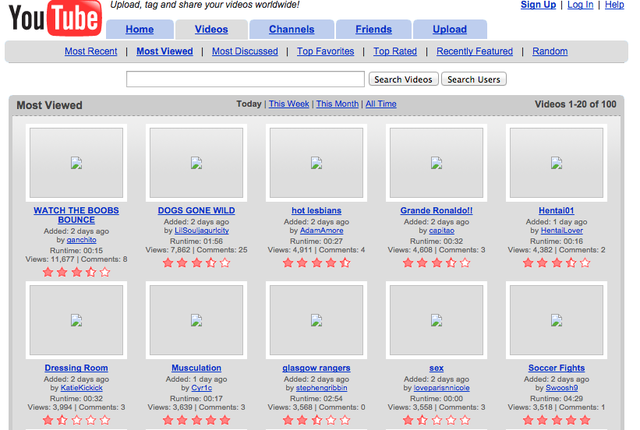
Task: Click 'Runtime: 04:29' under Soccer Fights
Action: click(x=556, y=398)
